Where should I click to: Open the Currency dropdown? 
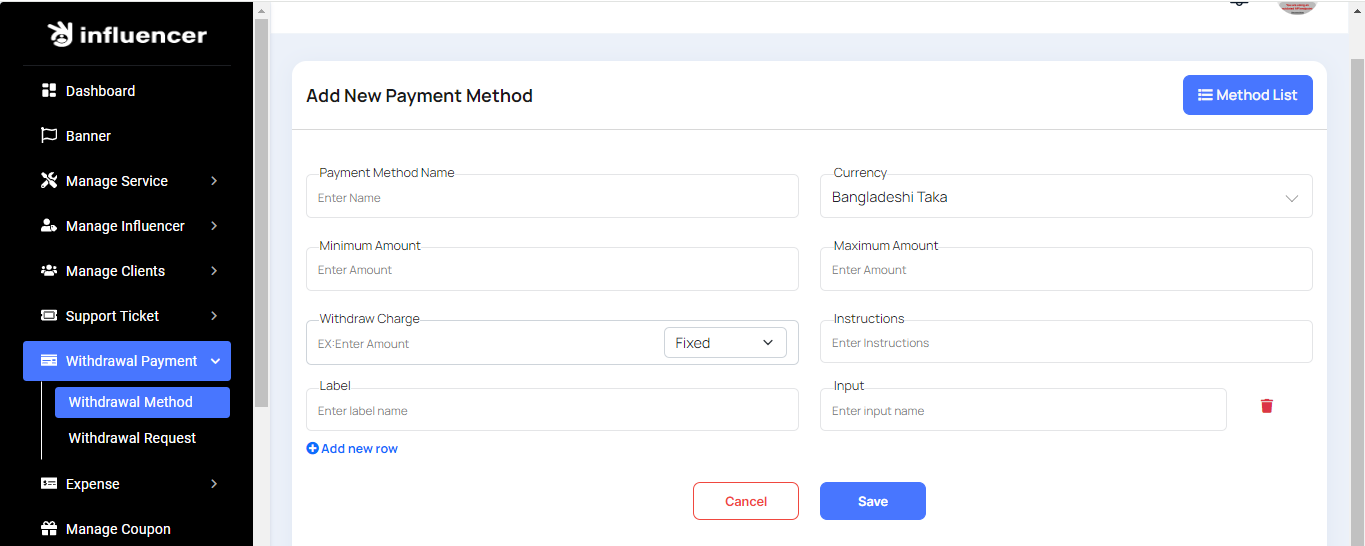(x=1065, y=198)
